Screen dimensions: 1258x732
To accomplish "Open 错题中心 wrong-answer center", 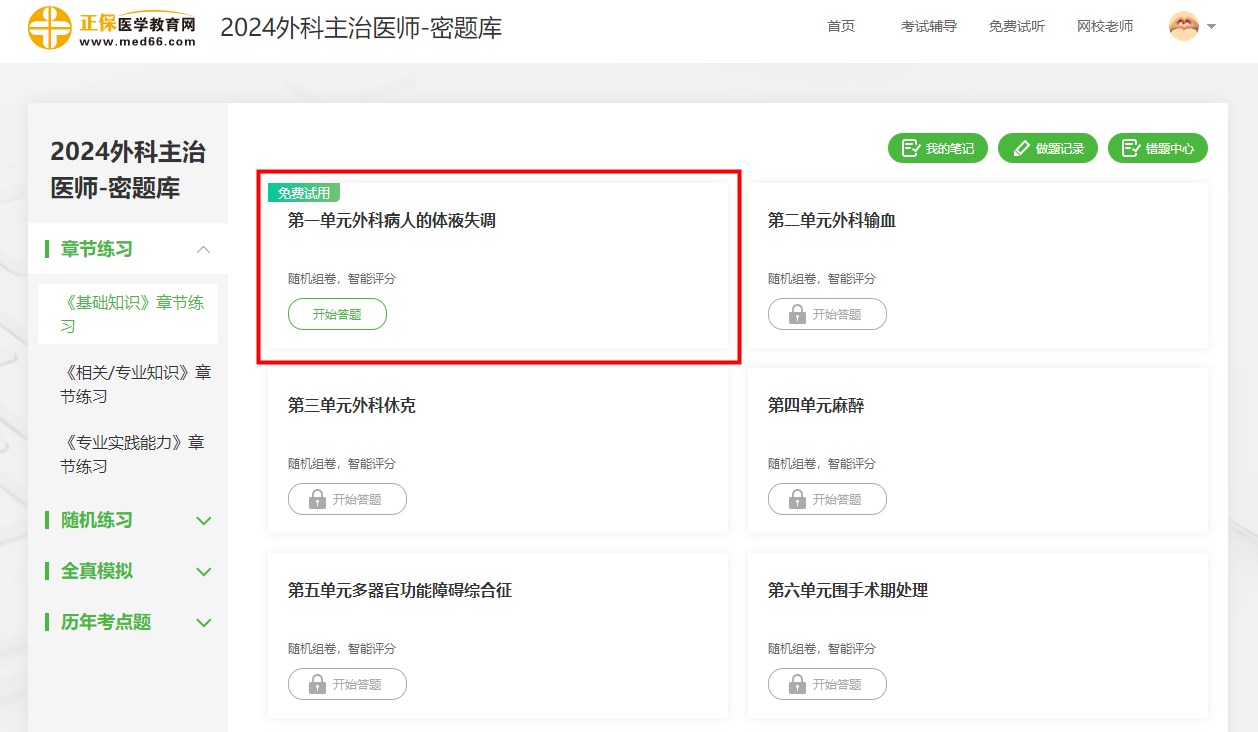I will tap(1157, 149).
